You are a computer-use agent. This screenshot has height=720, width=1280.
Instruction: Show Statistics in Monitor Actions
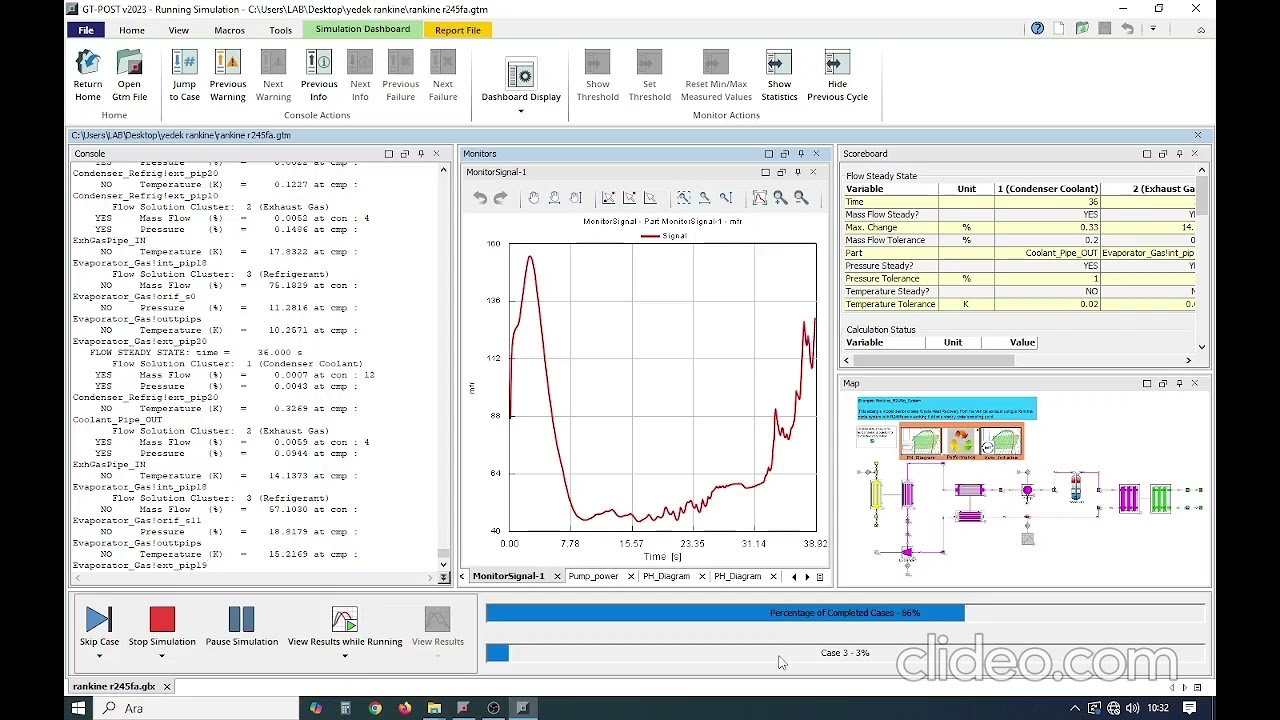click(779, 76)
